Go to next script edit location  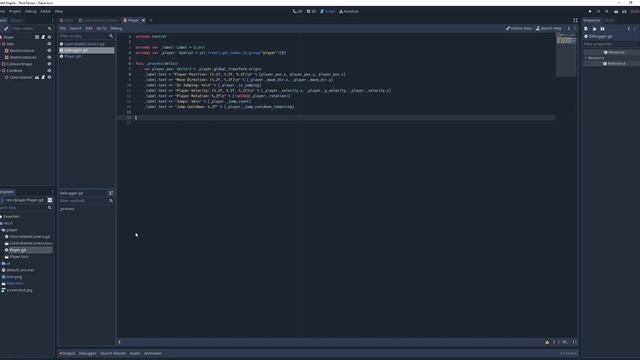[575, 28]
